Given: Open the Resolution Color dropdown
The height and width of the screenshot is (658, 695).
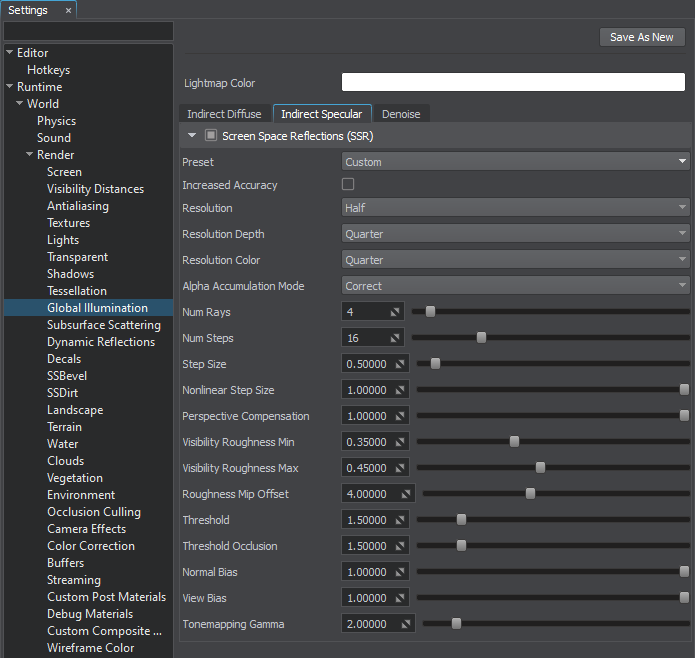Looking at the screenshot, I should (x=515, y=260).
